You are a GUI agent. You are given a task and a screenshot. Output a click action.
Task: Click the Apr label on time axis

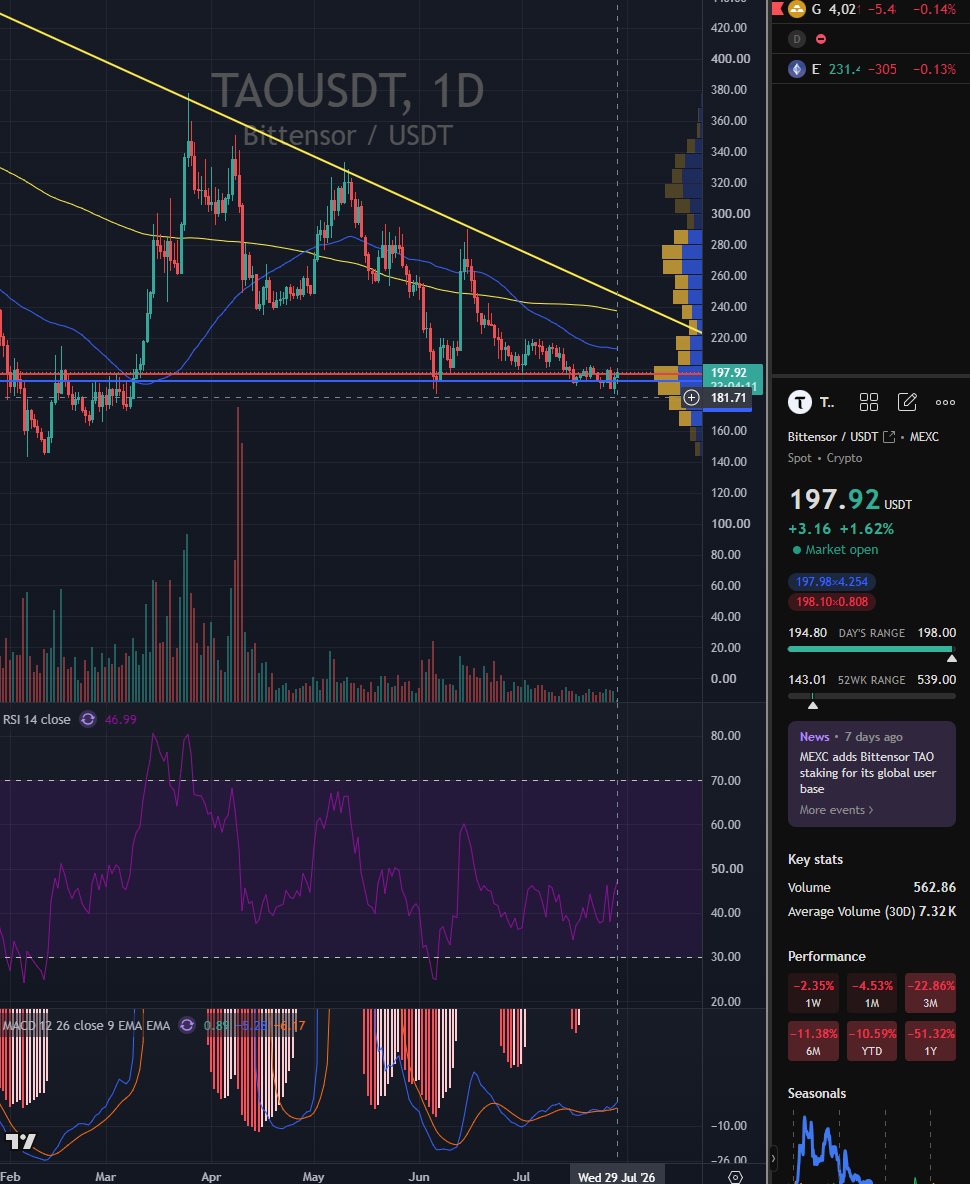pyautogui.click(x=211, y=1177)
